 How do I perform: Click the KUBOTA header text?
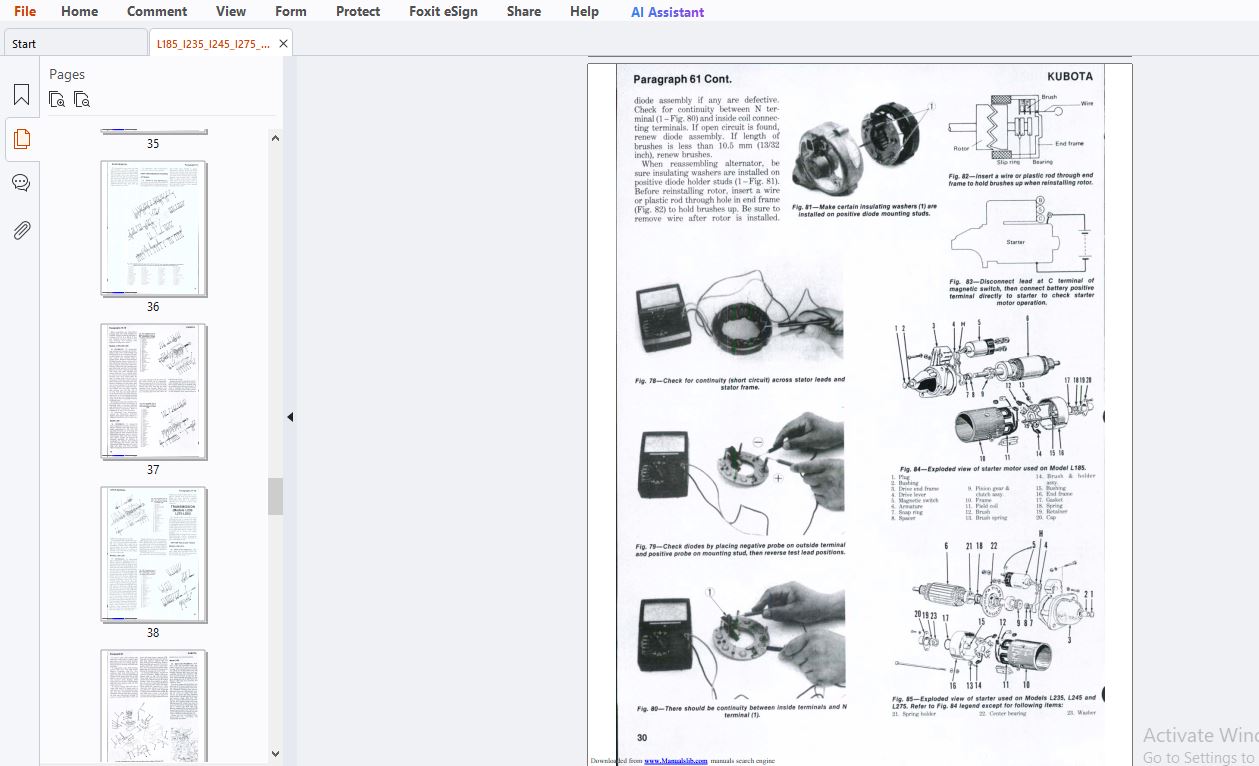[1069, 76]
